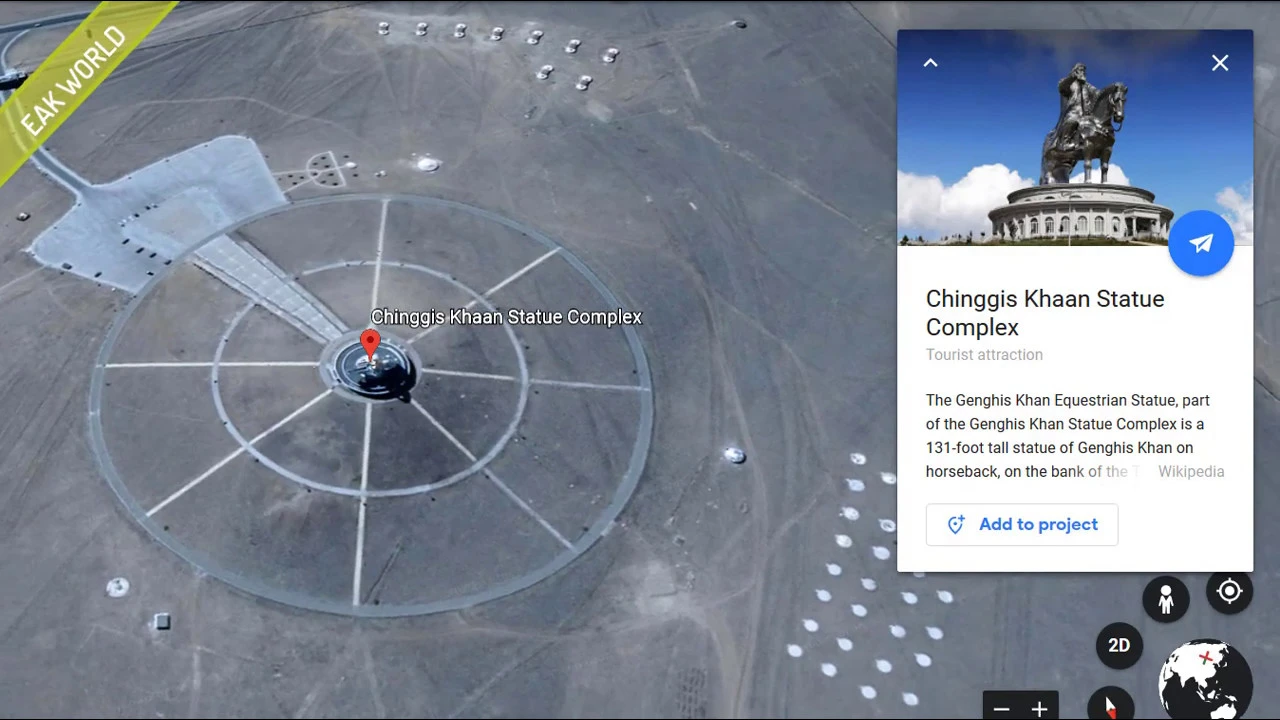Select the red map pin marker

(x=370, y=347)
